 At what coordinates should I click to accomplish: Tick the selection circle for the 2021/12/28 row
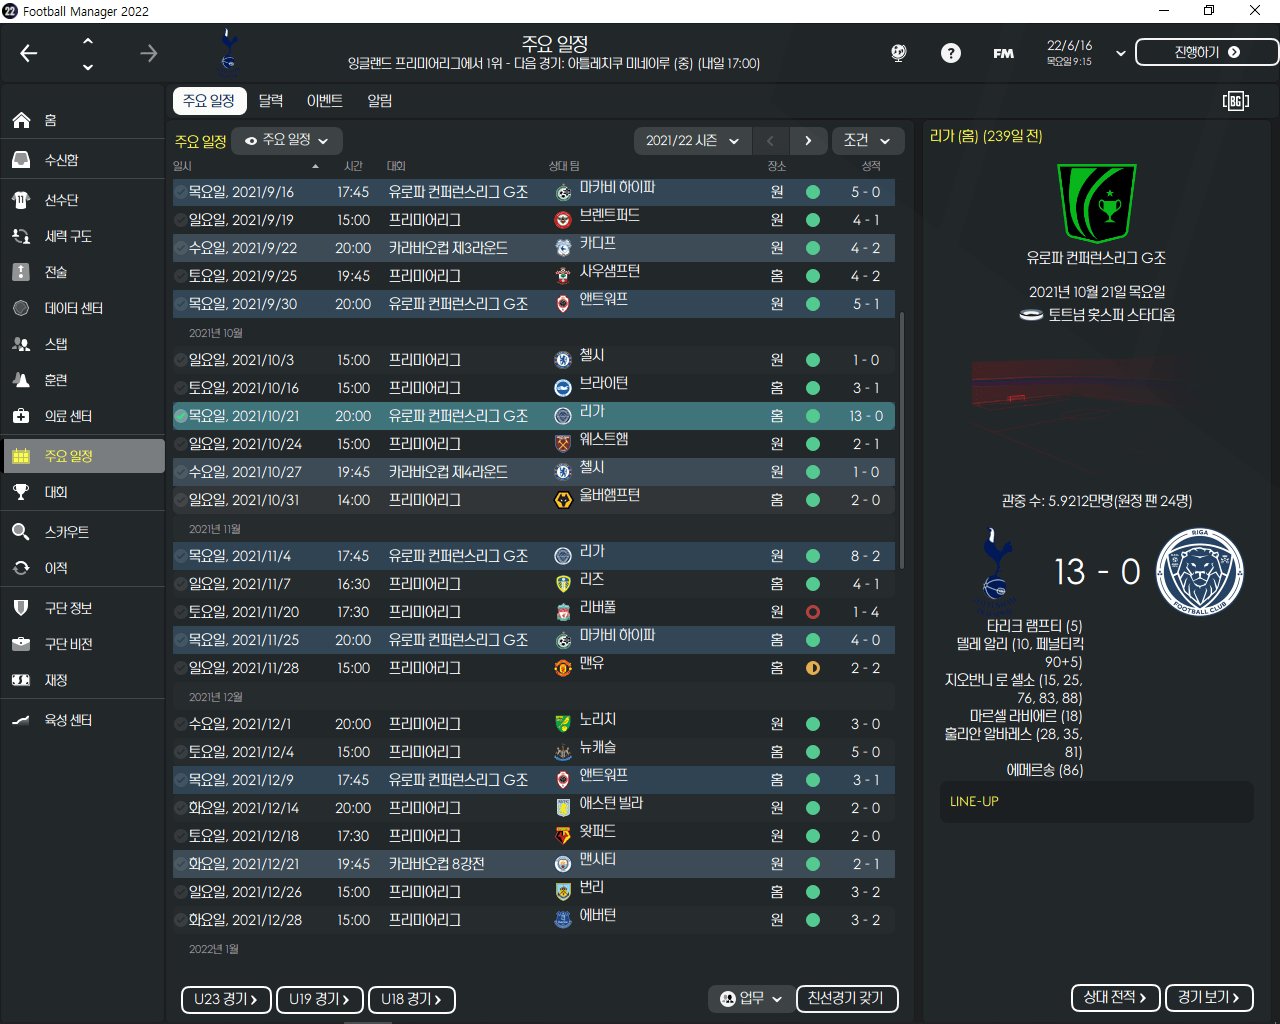(180, 920)
